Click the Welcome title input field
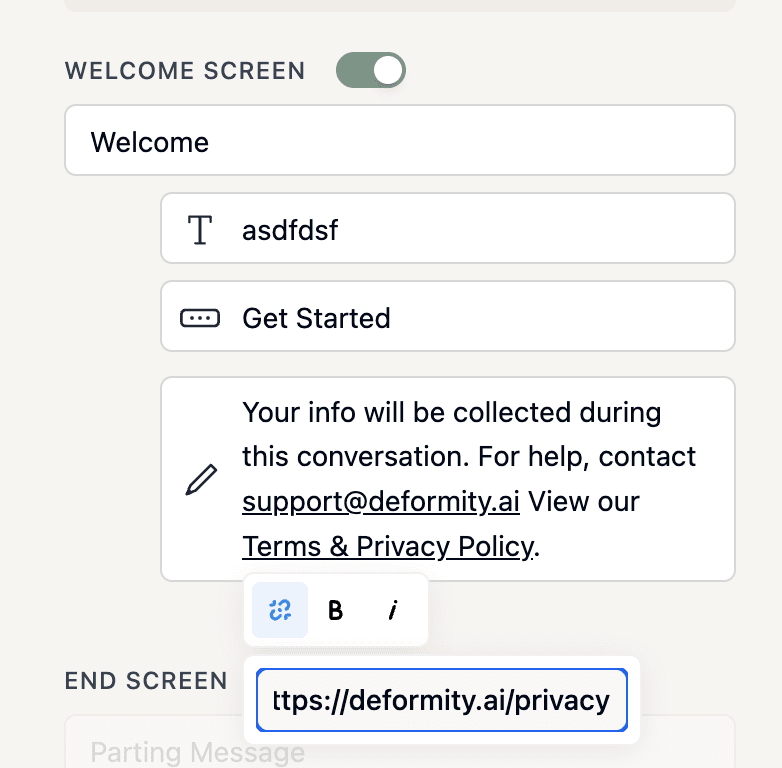Image resolution: width=782 pixels, height=768 pixels. (x=400, y=141)
